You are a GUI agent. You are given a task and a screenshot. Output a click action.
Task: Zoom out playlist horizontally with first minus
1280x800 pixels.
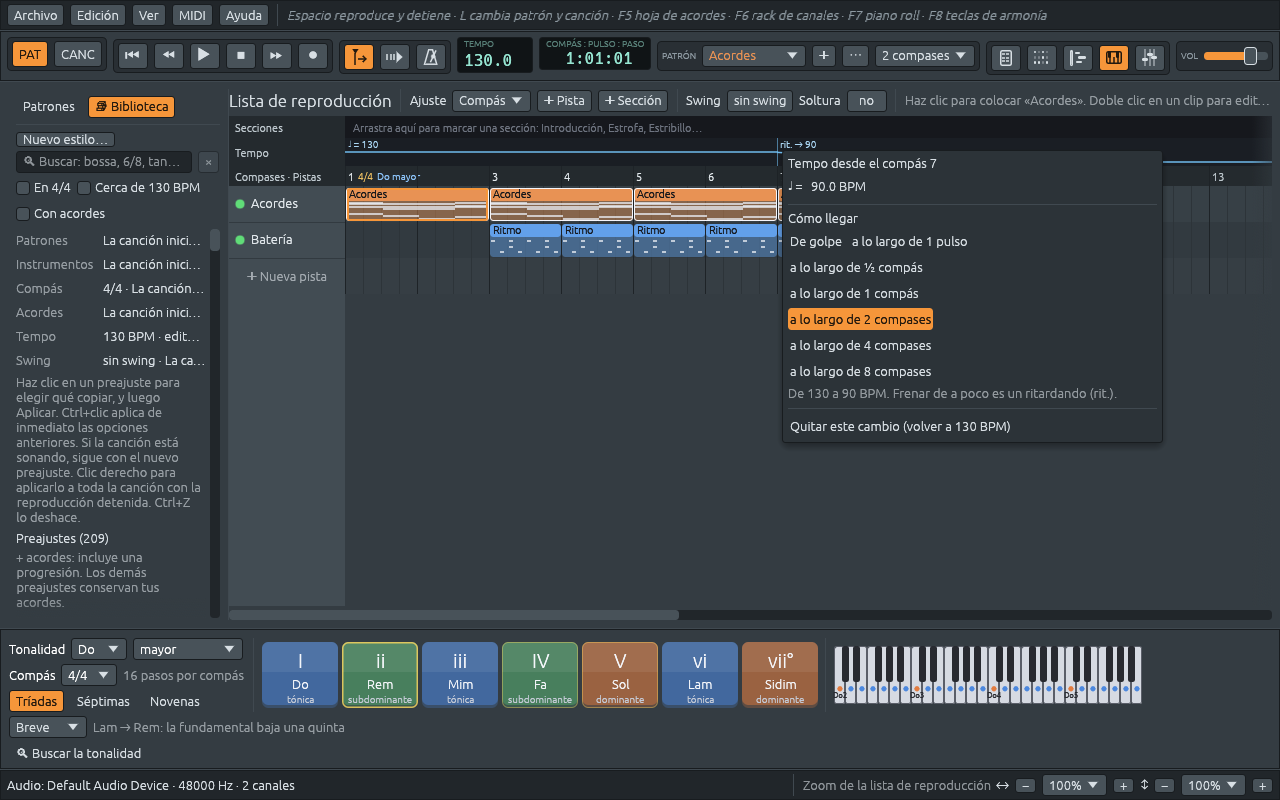(1026, 786)
